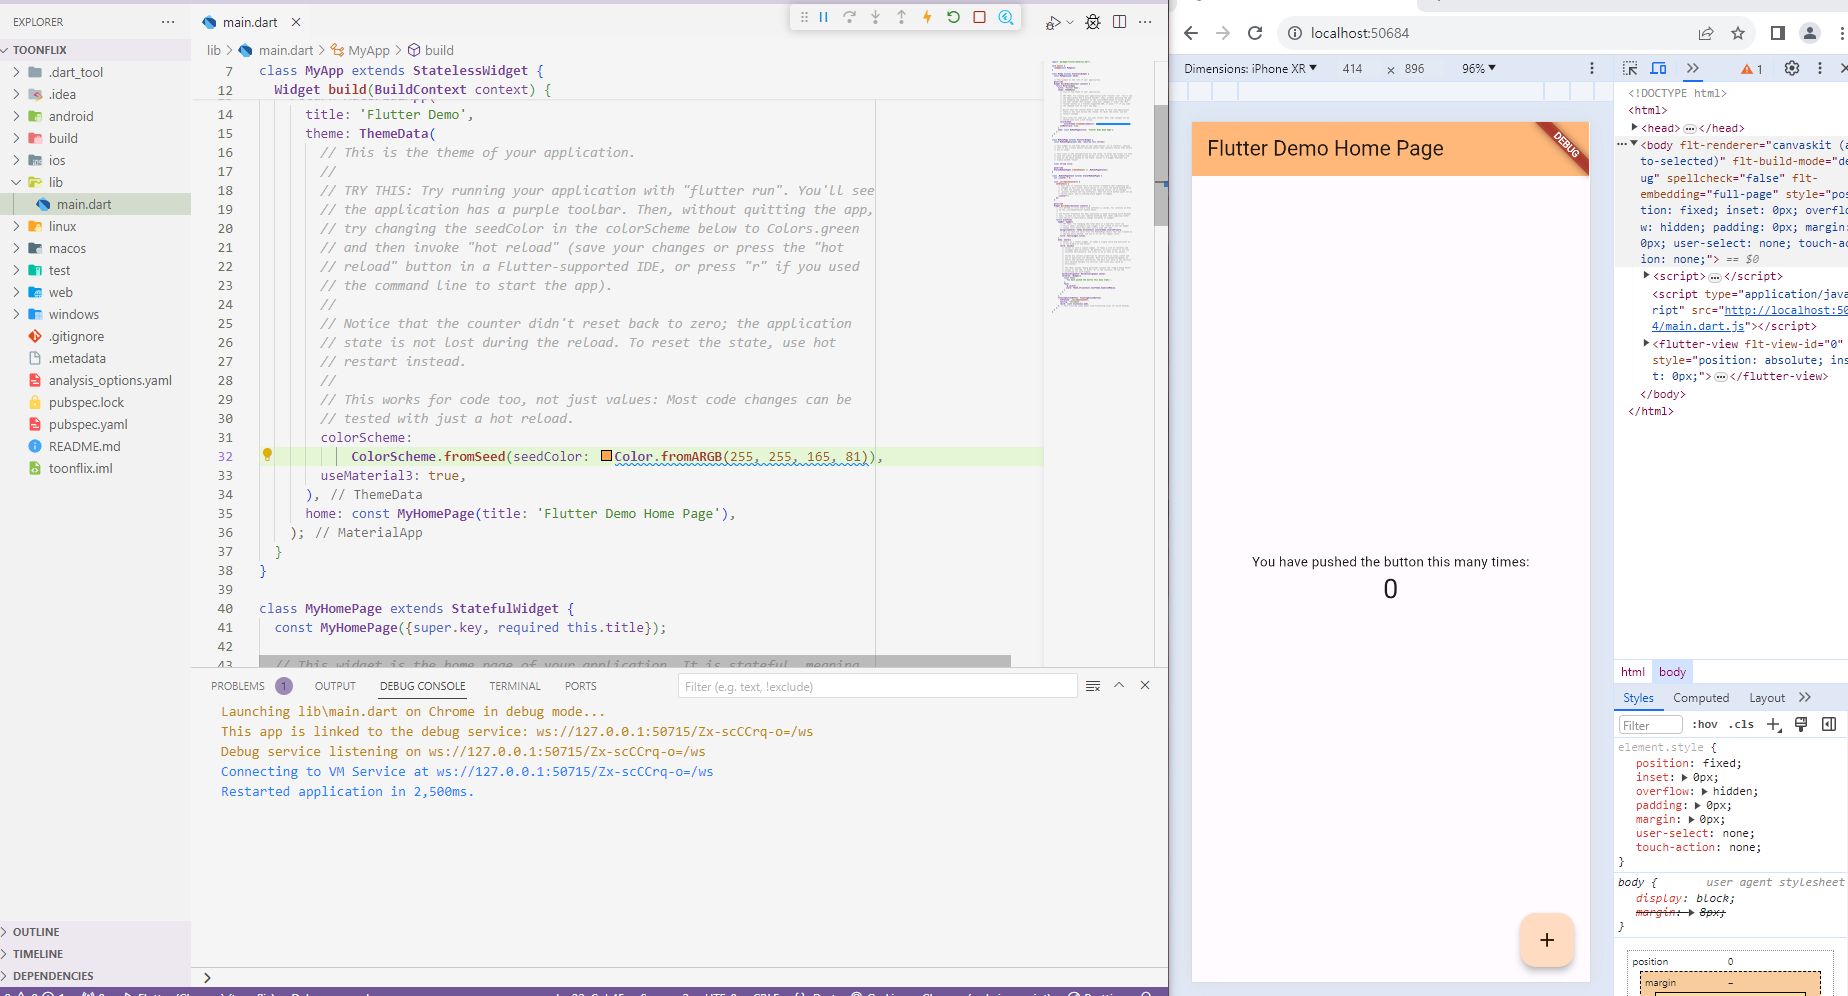Open the orange color swatch on line 32
Image resolution: width=1848 pixels, height=996 pixels.
point(606,456)
